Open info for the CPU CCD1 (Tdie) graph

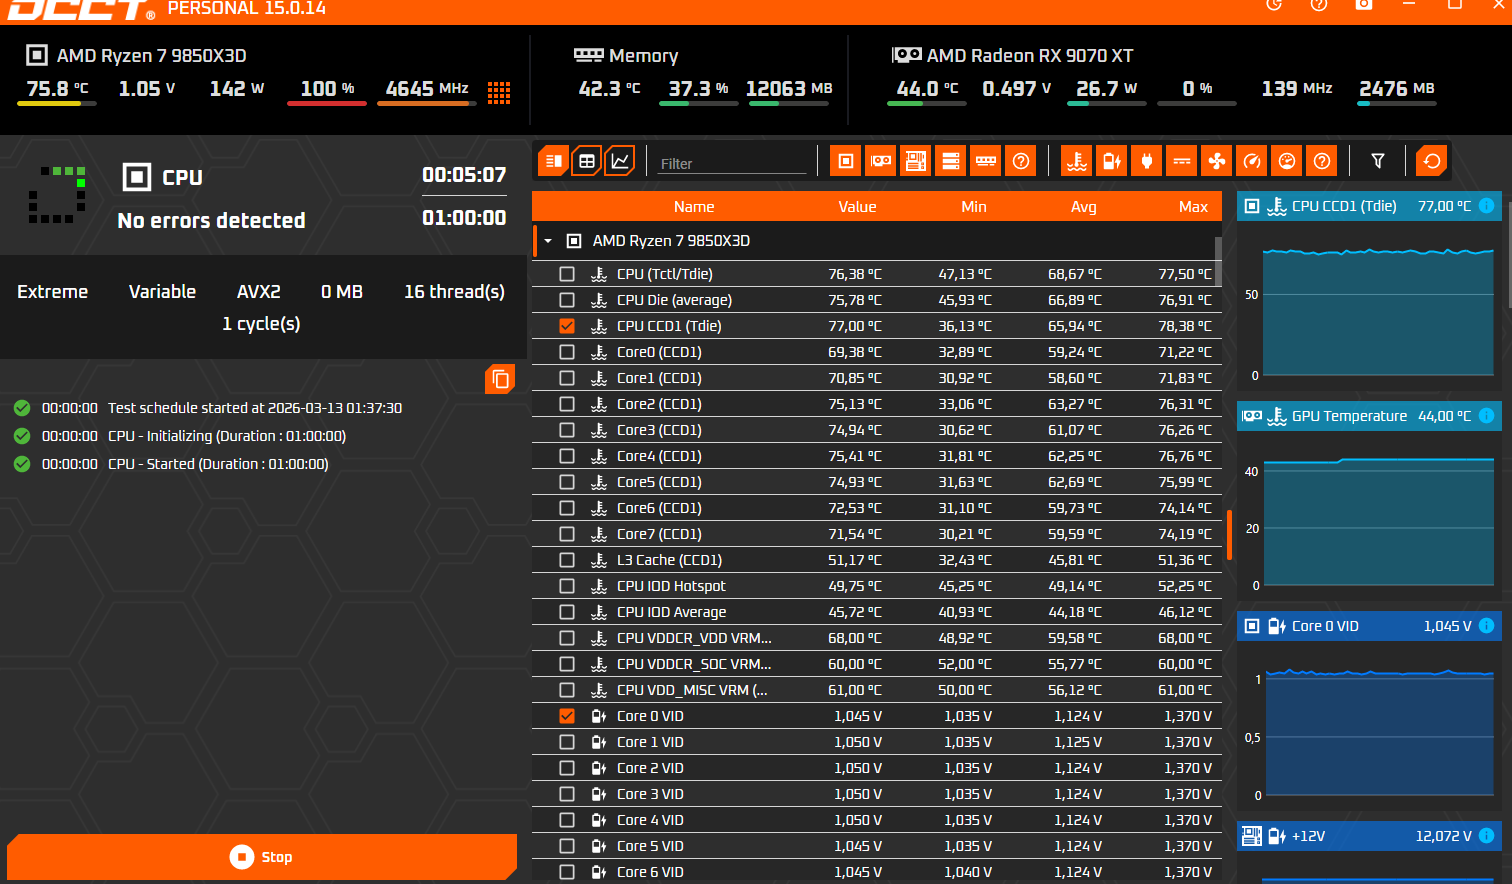pyautogui.click(x=1487, y=206)
